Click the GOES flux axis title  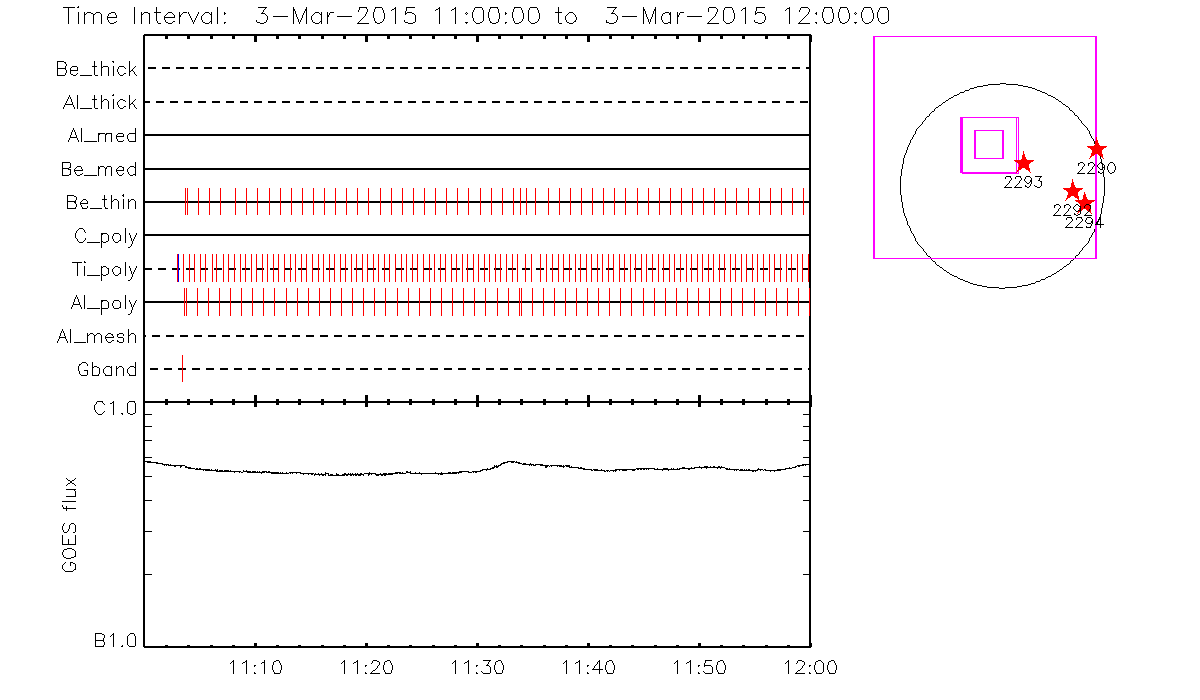tap(70, 525)
